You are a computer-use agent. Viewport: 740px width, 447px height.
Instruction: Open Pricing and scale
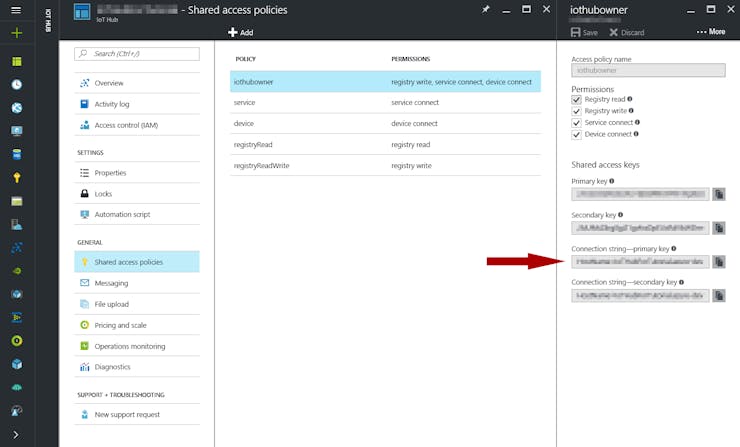tap(137, 325)
